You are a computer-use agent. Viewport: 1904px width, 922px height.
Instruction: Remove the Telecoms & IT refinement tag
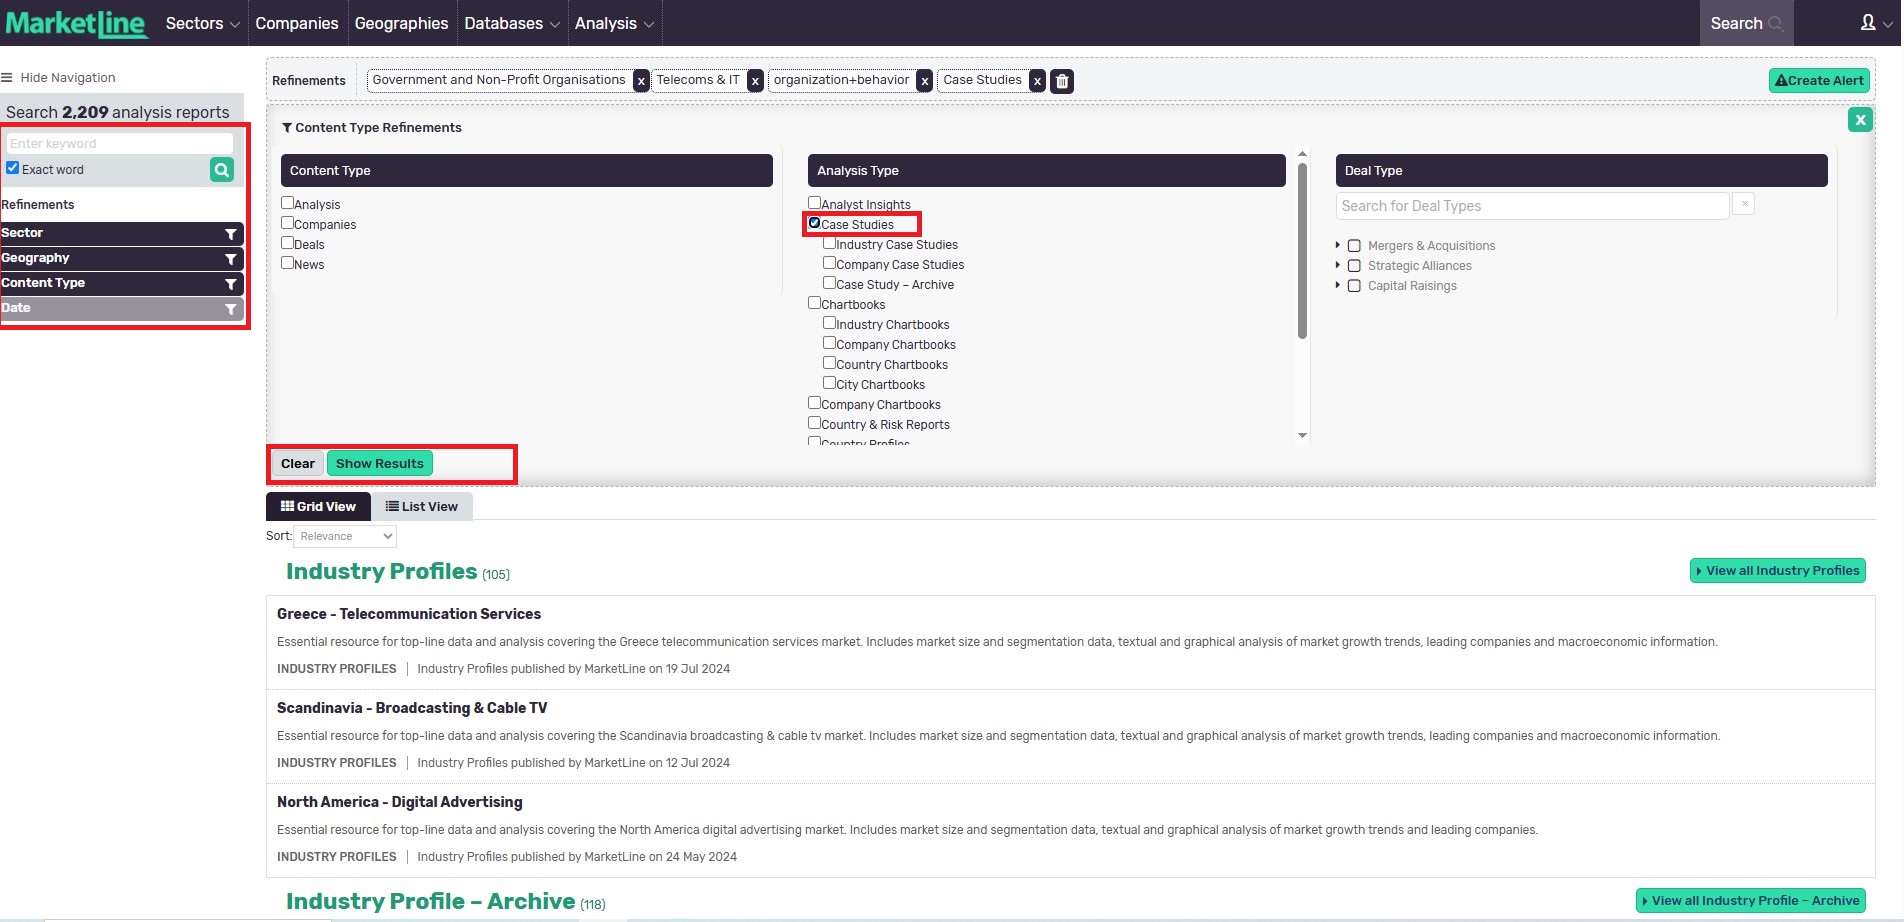tap(755, 81)
